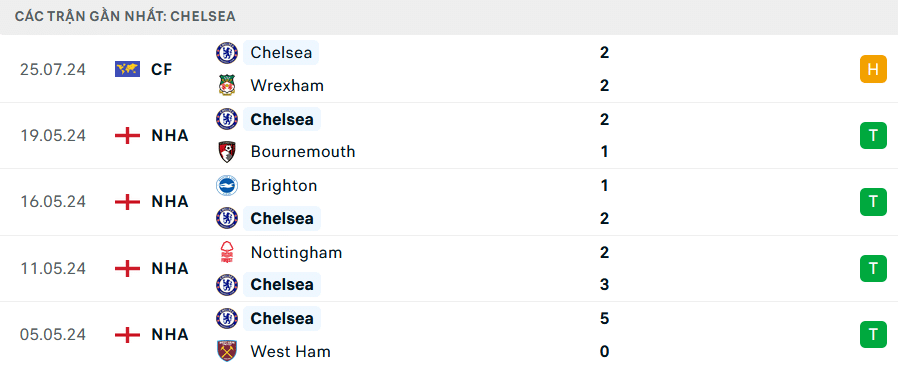Click the Bournemouth club crest icon
898x377 pixels.
click(227, 152)
